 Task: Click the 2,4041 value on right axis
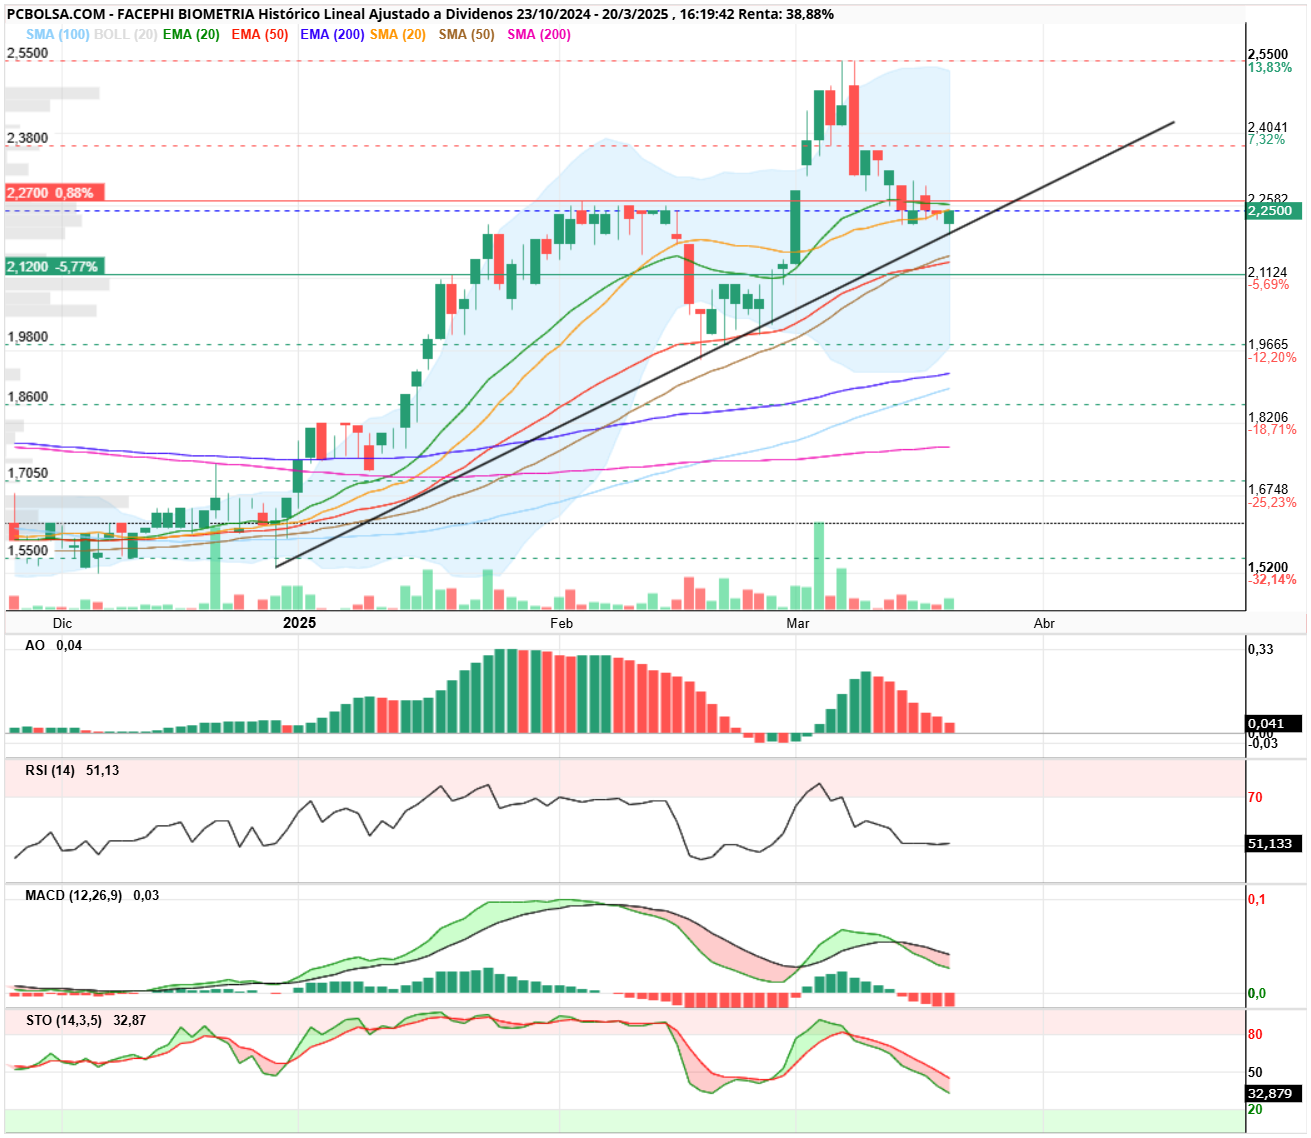point(1268,127)
